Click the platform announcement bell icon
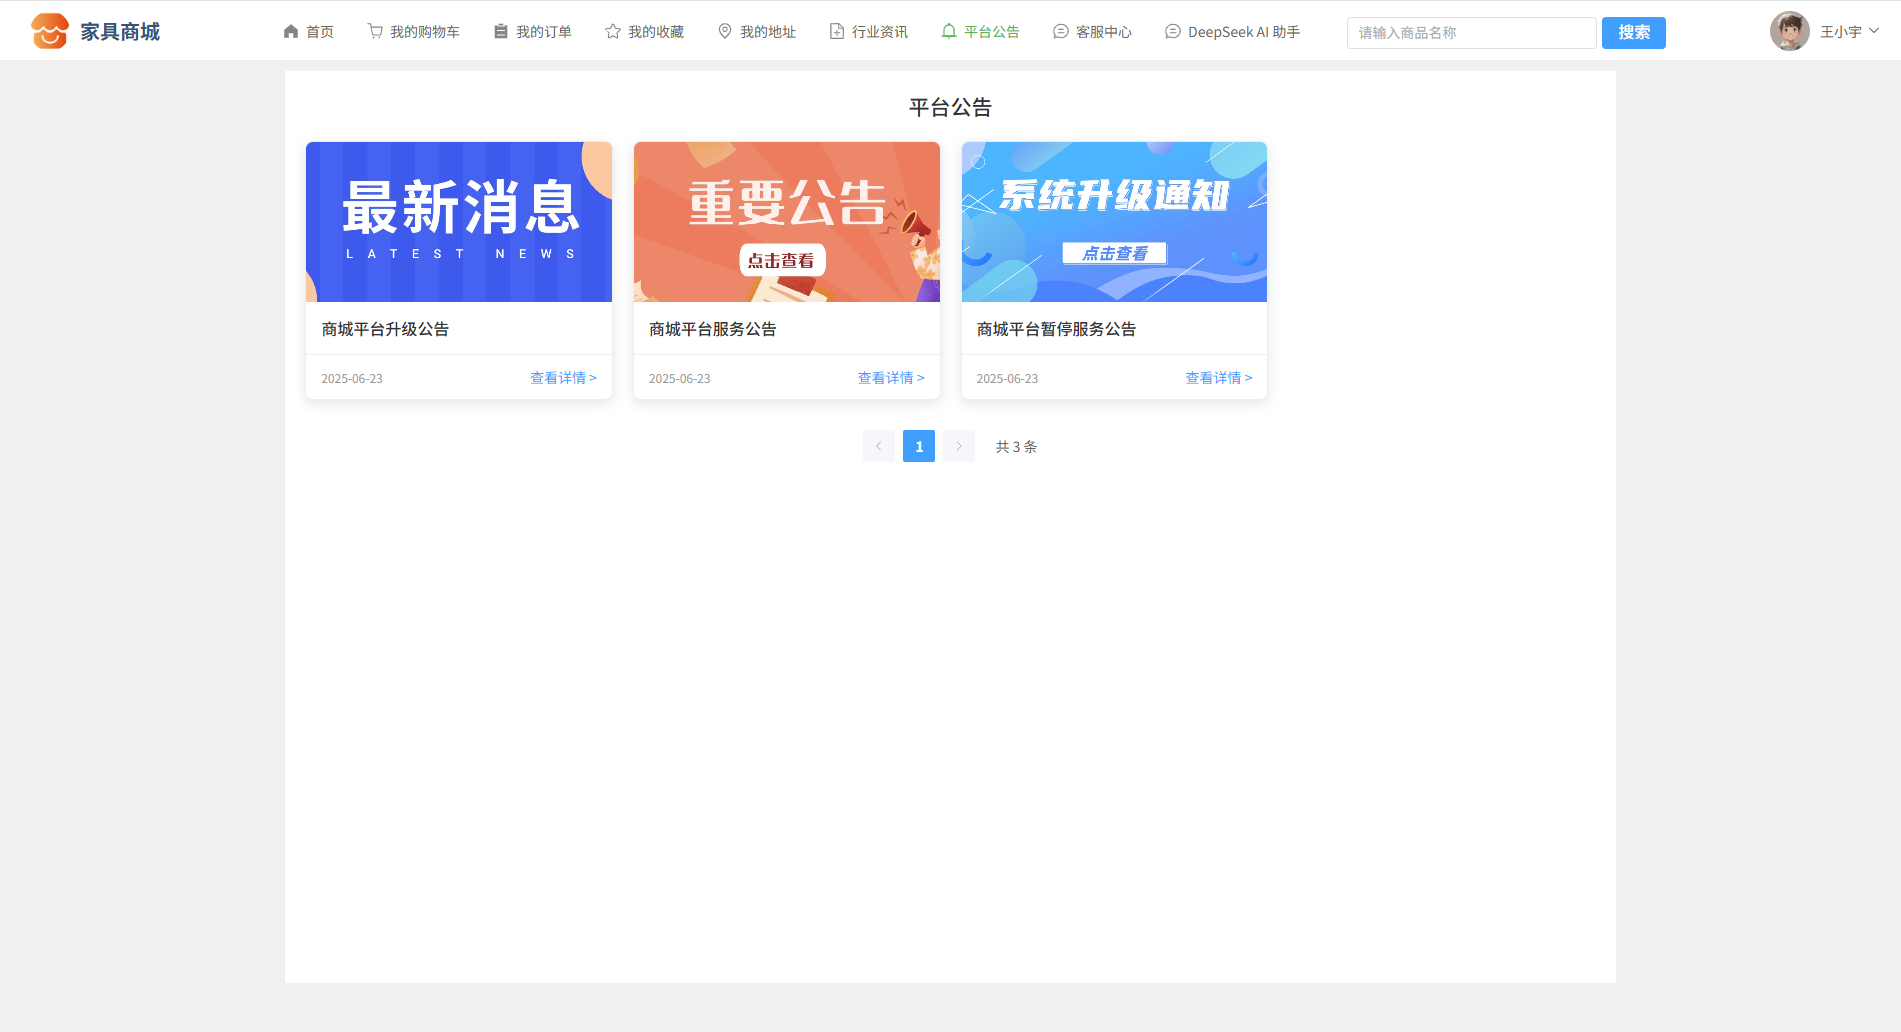 tap(949, 32)
